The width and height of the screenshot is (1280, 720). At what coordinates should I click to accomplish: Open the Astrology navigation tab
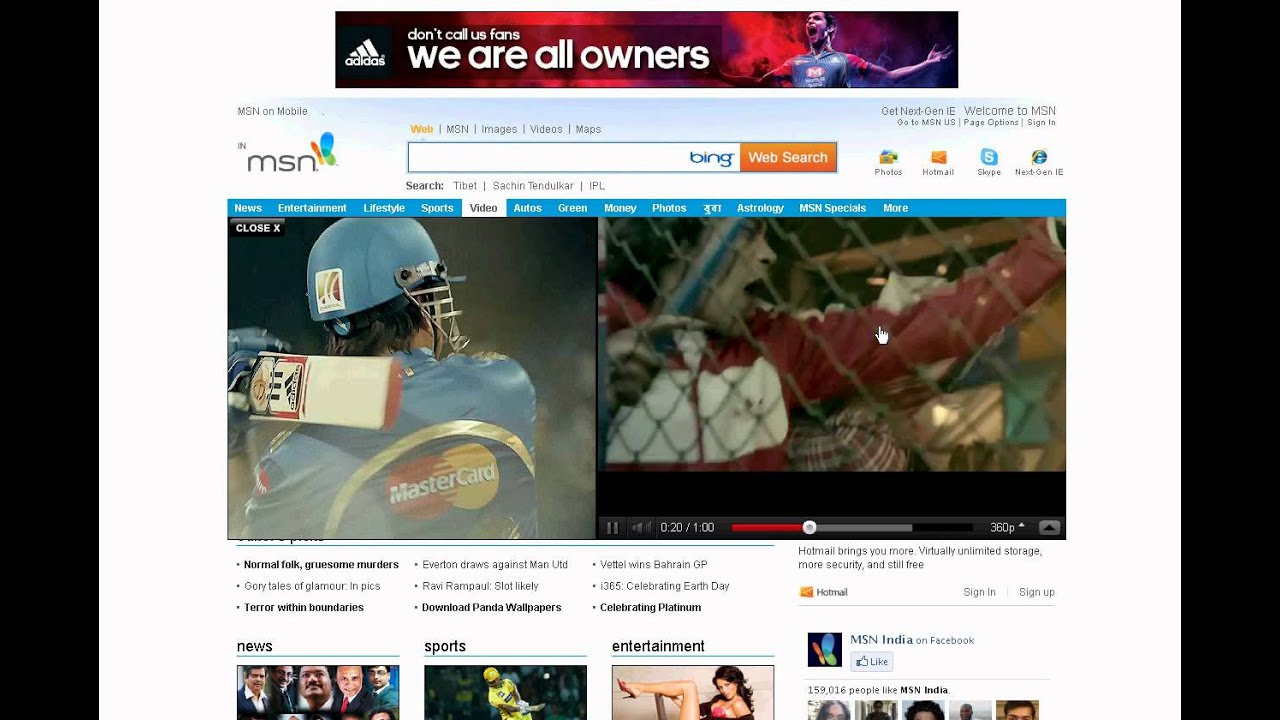[x=760, y=208]
